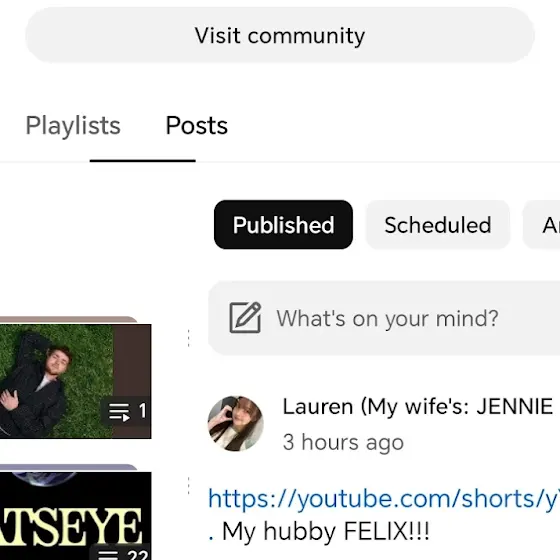560x560 pixels.
Task: Switch to the Playlists tab
Action: (x=73, y=126)
